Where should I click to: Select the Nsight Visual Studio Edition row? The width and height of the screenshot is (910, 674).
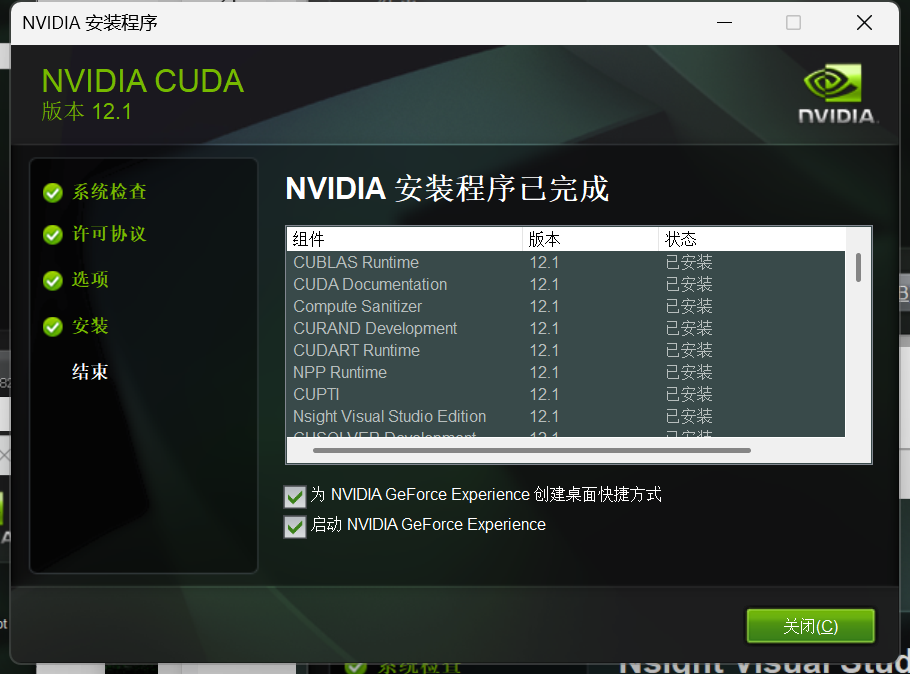coord(566,417)
